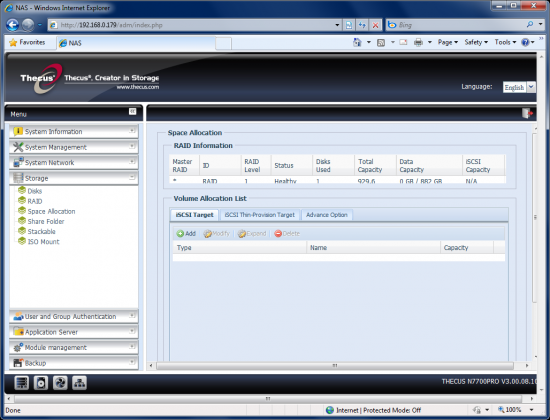Click the RAID status icon in footer

coord(22,382)
